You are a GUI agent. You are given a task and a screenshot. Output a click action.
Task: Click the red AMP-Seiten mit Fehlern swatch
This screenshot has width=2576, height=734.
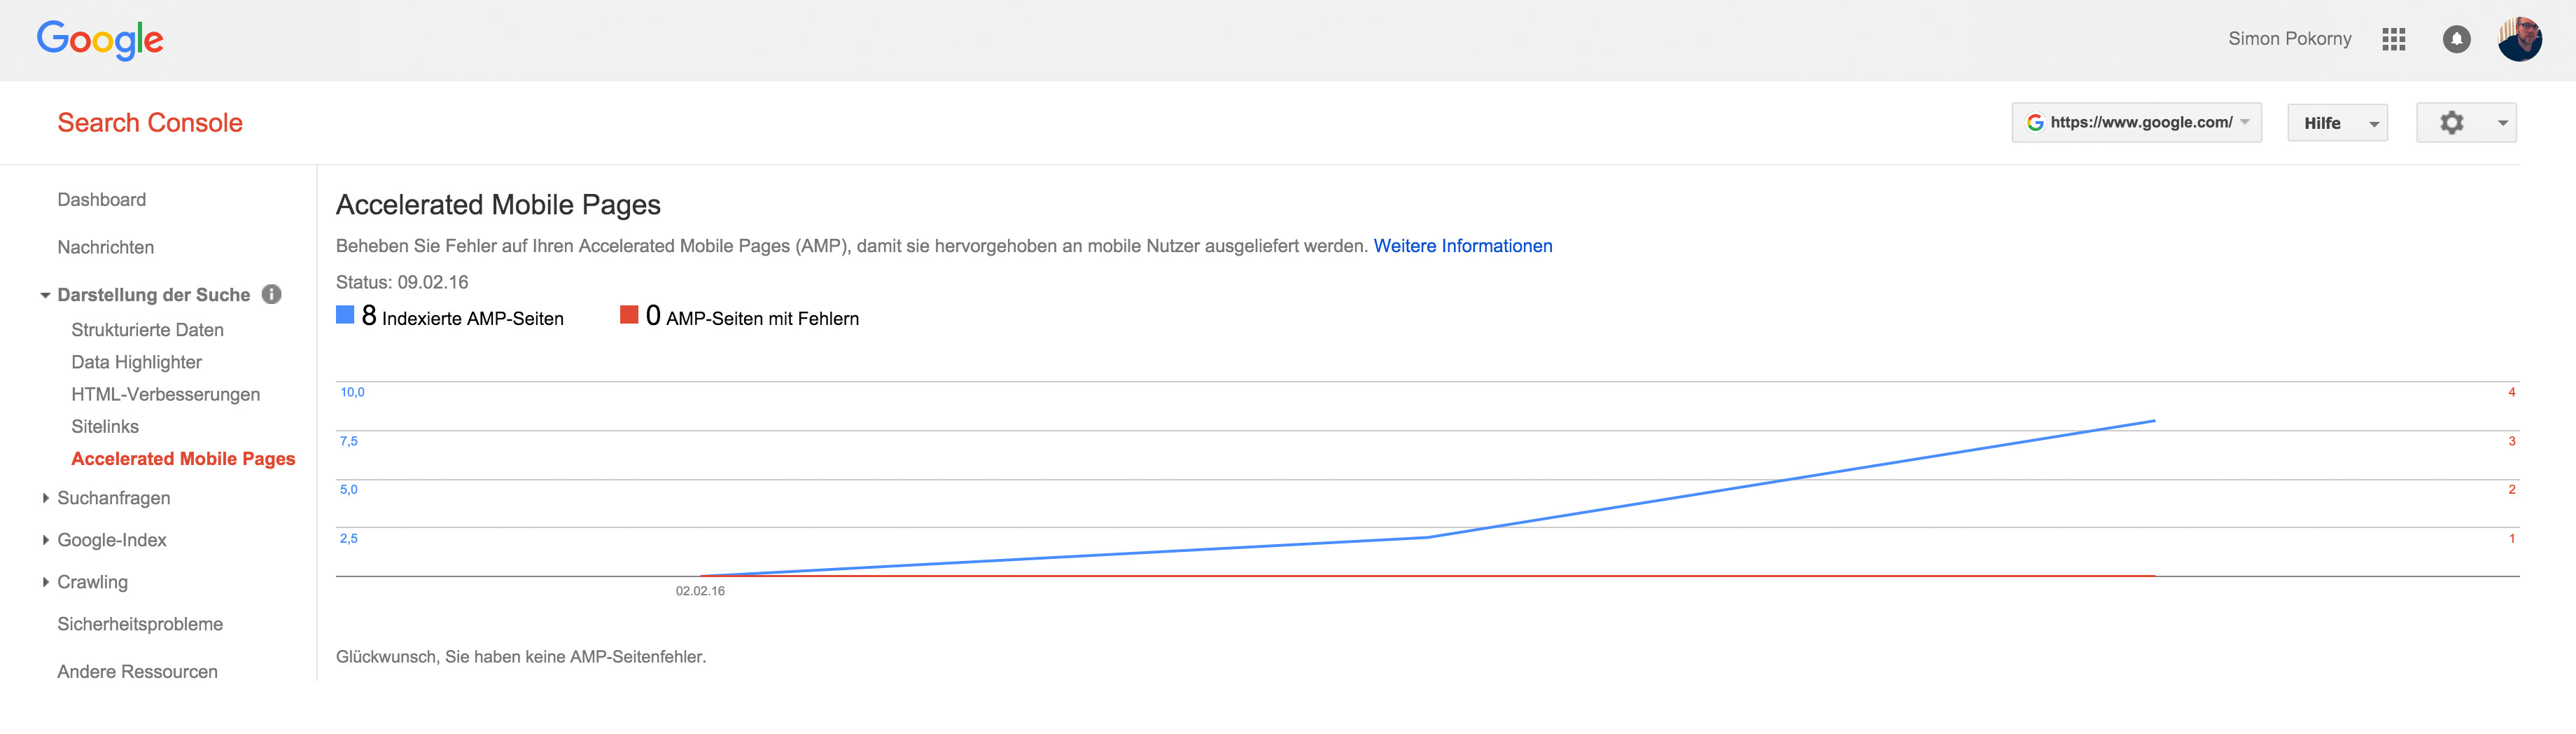click(629, 315)
